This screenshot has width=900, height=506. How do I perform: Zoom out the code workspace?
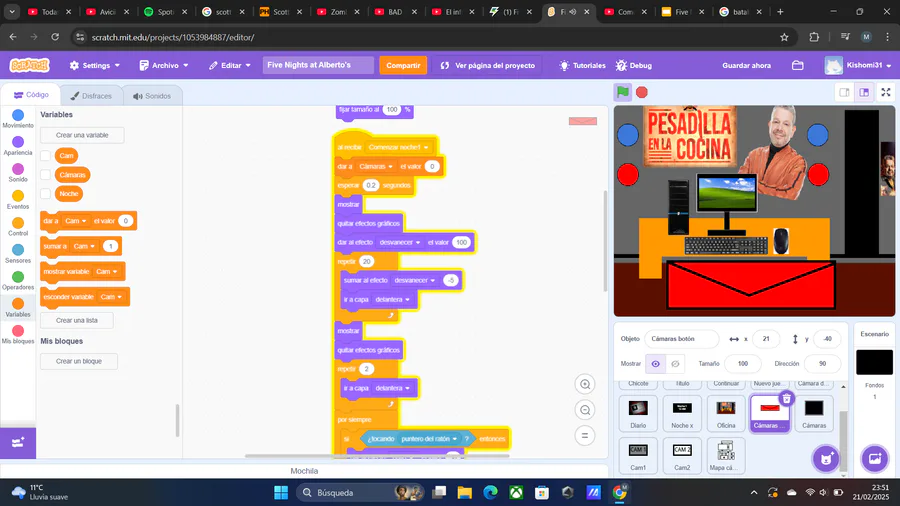click(x=585, y=410)
